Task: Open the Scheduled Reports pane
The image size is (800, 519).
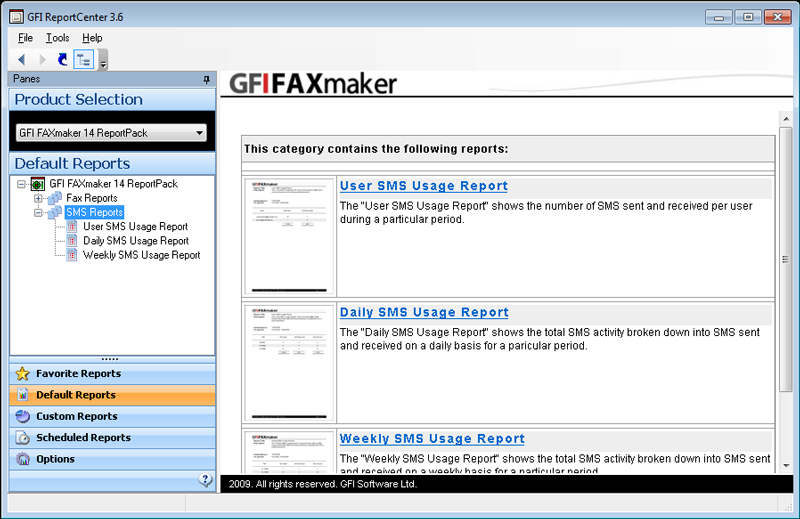Action: tap(112, 438)
